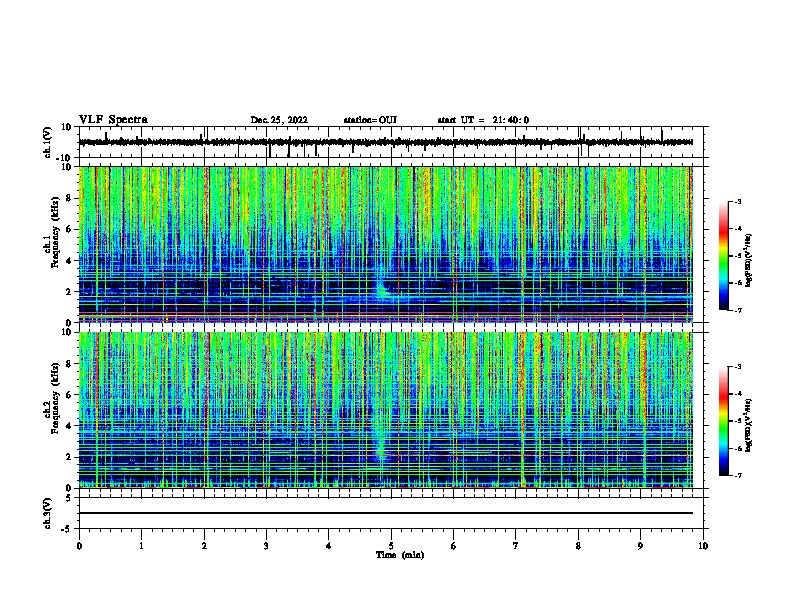Image resolution: width=792 pixels, height=612 pixels.
Task: Click the 'Time (min)' axis label
Action: click(400, 555)
